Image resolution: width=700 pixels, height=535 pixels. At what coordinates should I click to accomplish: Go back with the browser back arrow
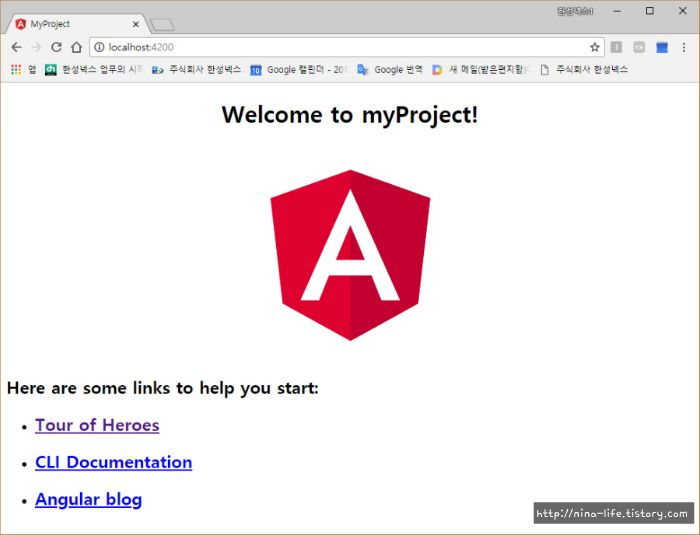17,47
